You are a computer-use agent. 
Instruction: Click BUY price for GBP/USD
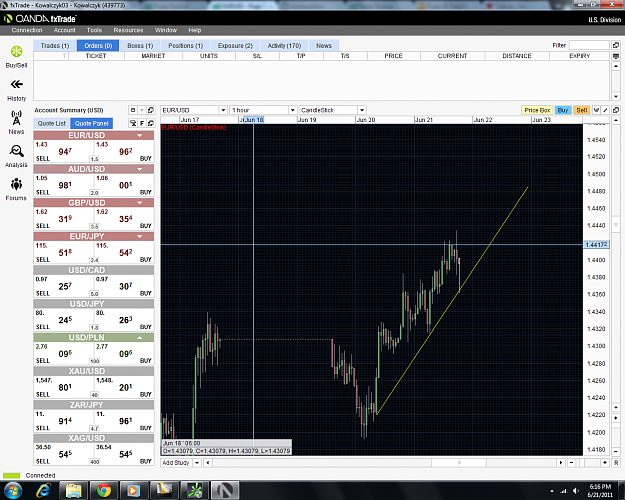coord(124,219)
